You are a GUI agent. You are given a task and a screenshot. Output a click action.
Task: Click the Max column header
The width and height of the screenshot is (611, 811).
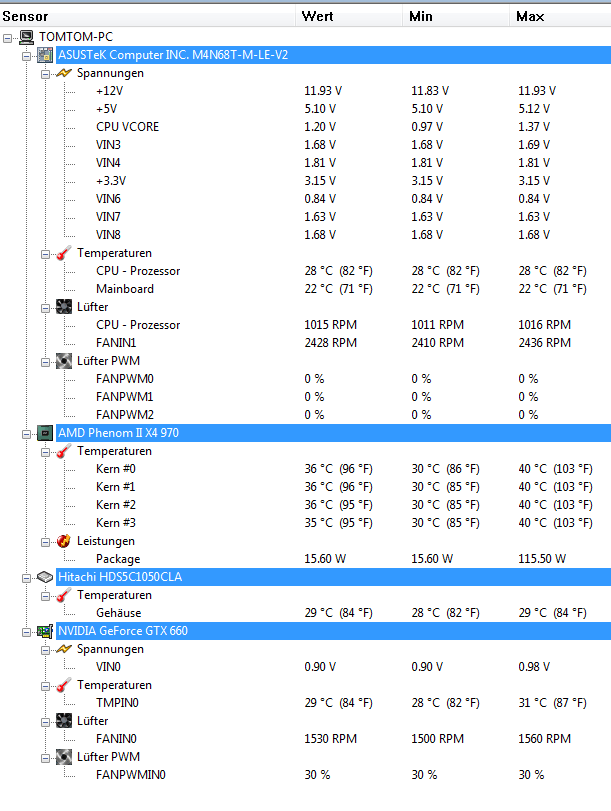(x=560, y=16)
